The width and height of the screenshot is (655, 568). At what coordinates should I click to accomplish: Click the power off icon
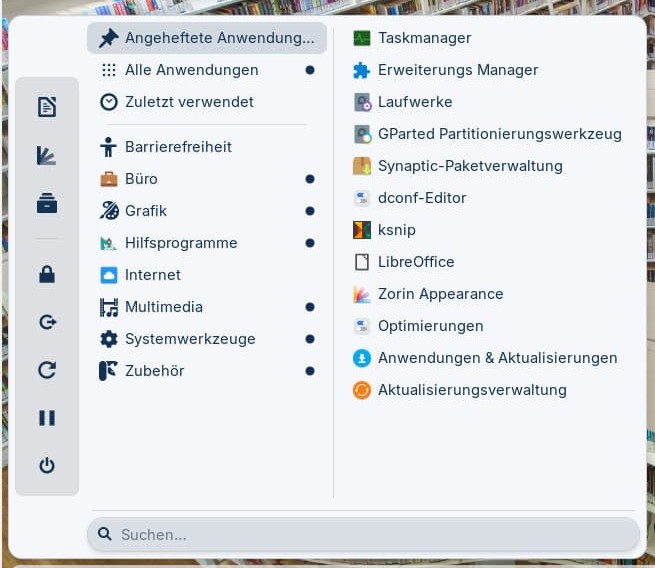47,466
